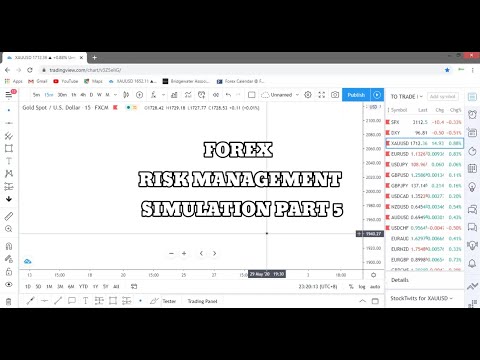Open the Measure ruler tool

point(9,216)
